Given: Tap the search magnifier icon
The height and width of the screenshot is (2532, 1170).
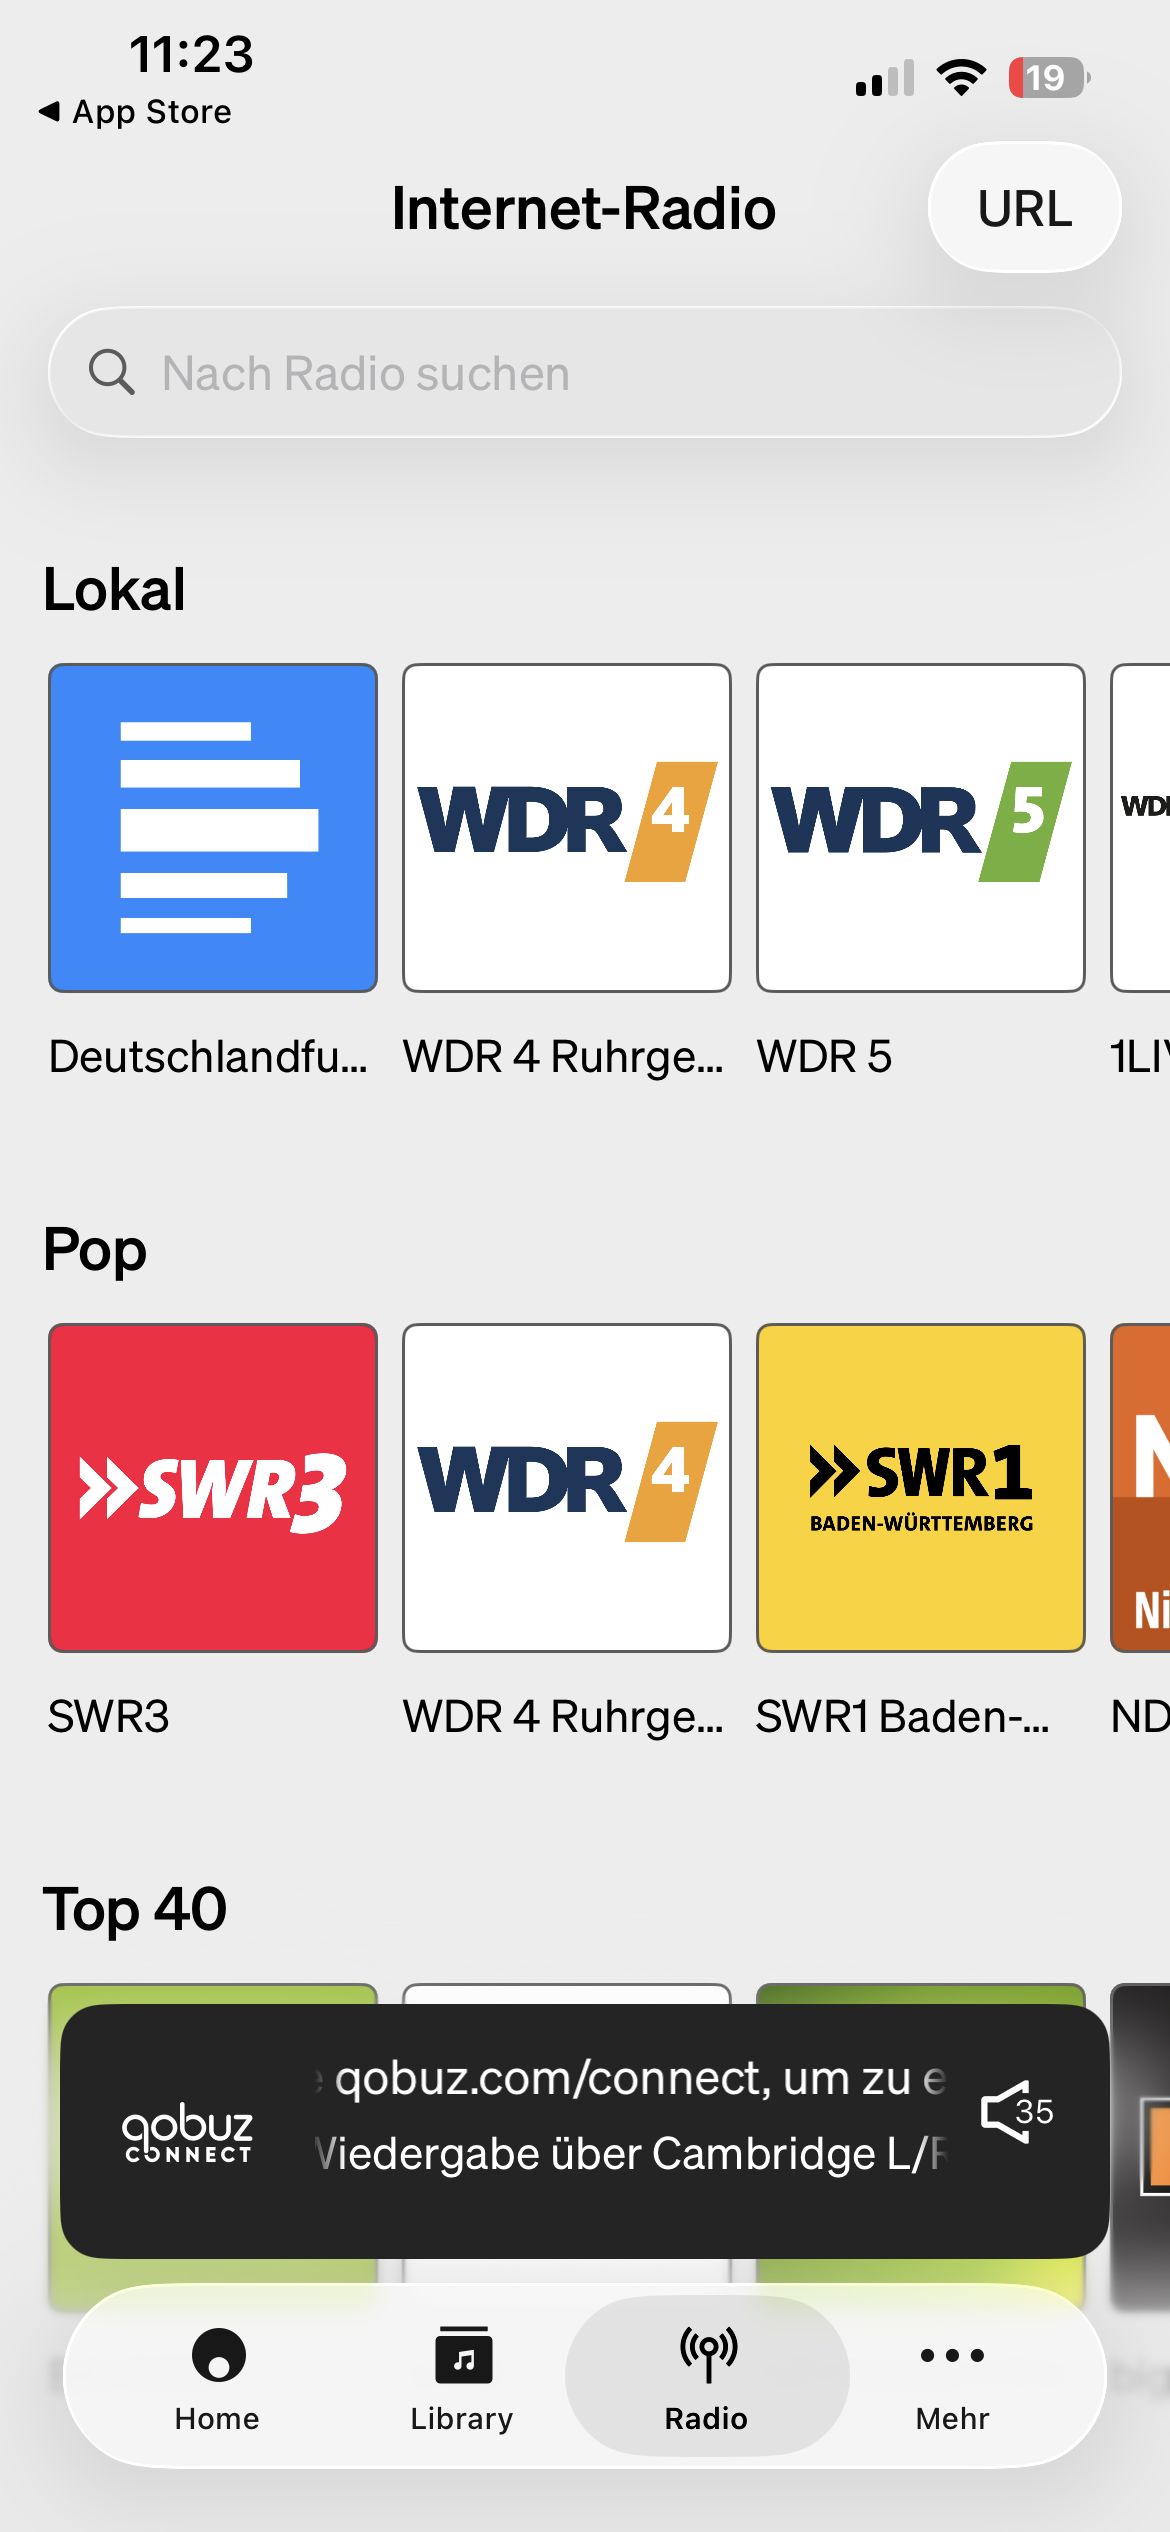Looking at the screenshot, I should point(111,372).
